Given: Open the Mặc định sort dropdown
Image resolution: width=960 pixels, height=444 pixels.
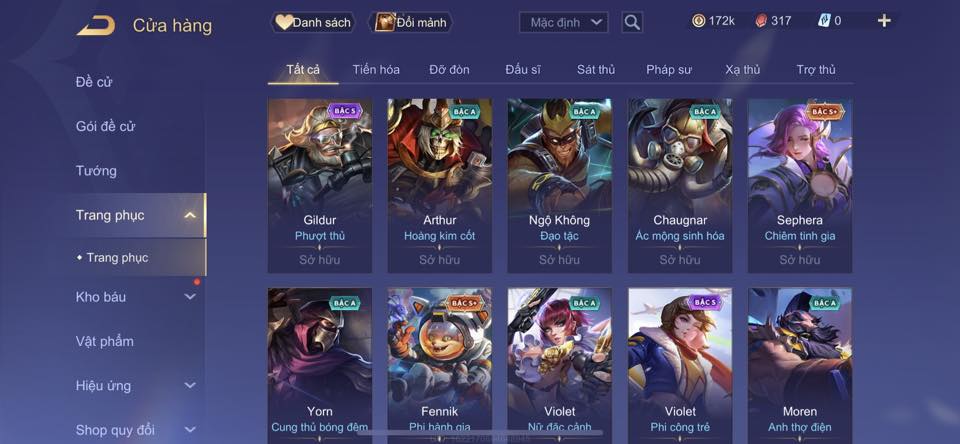Looking at the screenshot, I should pos(563,23).
